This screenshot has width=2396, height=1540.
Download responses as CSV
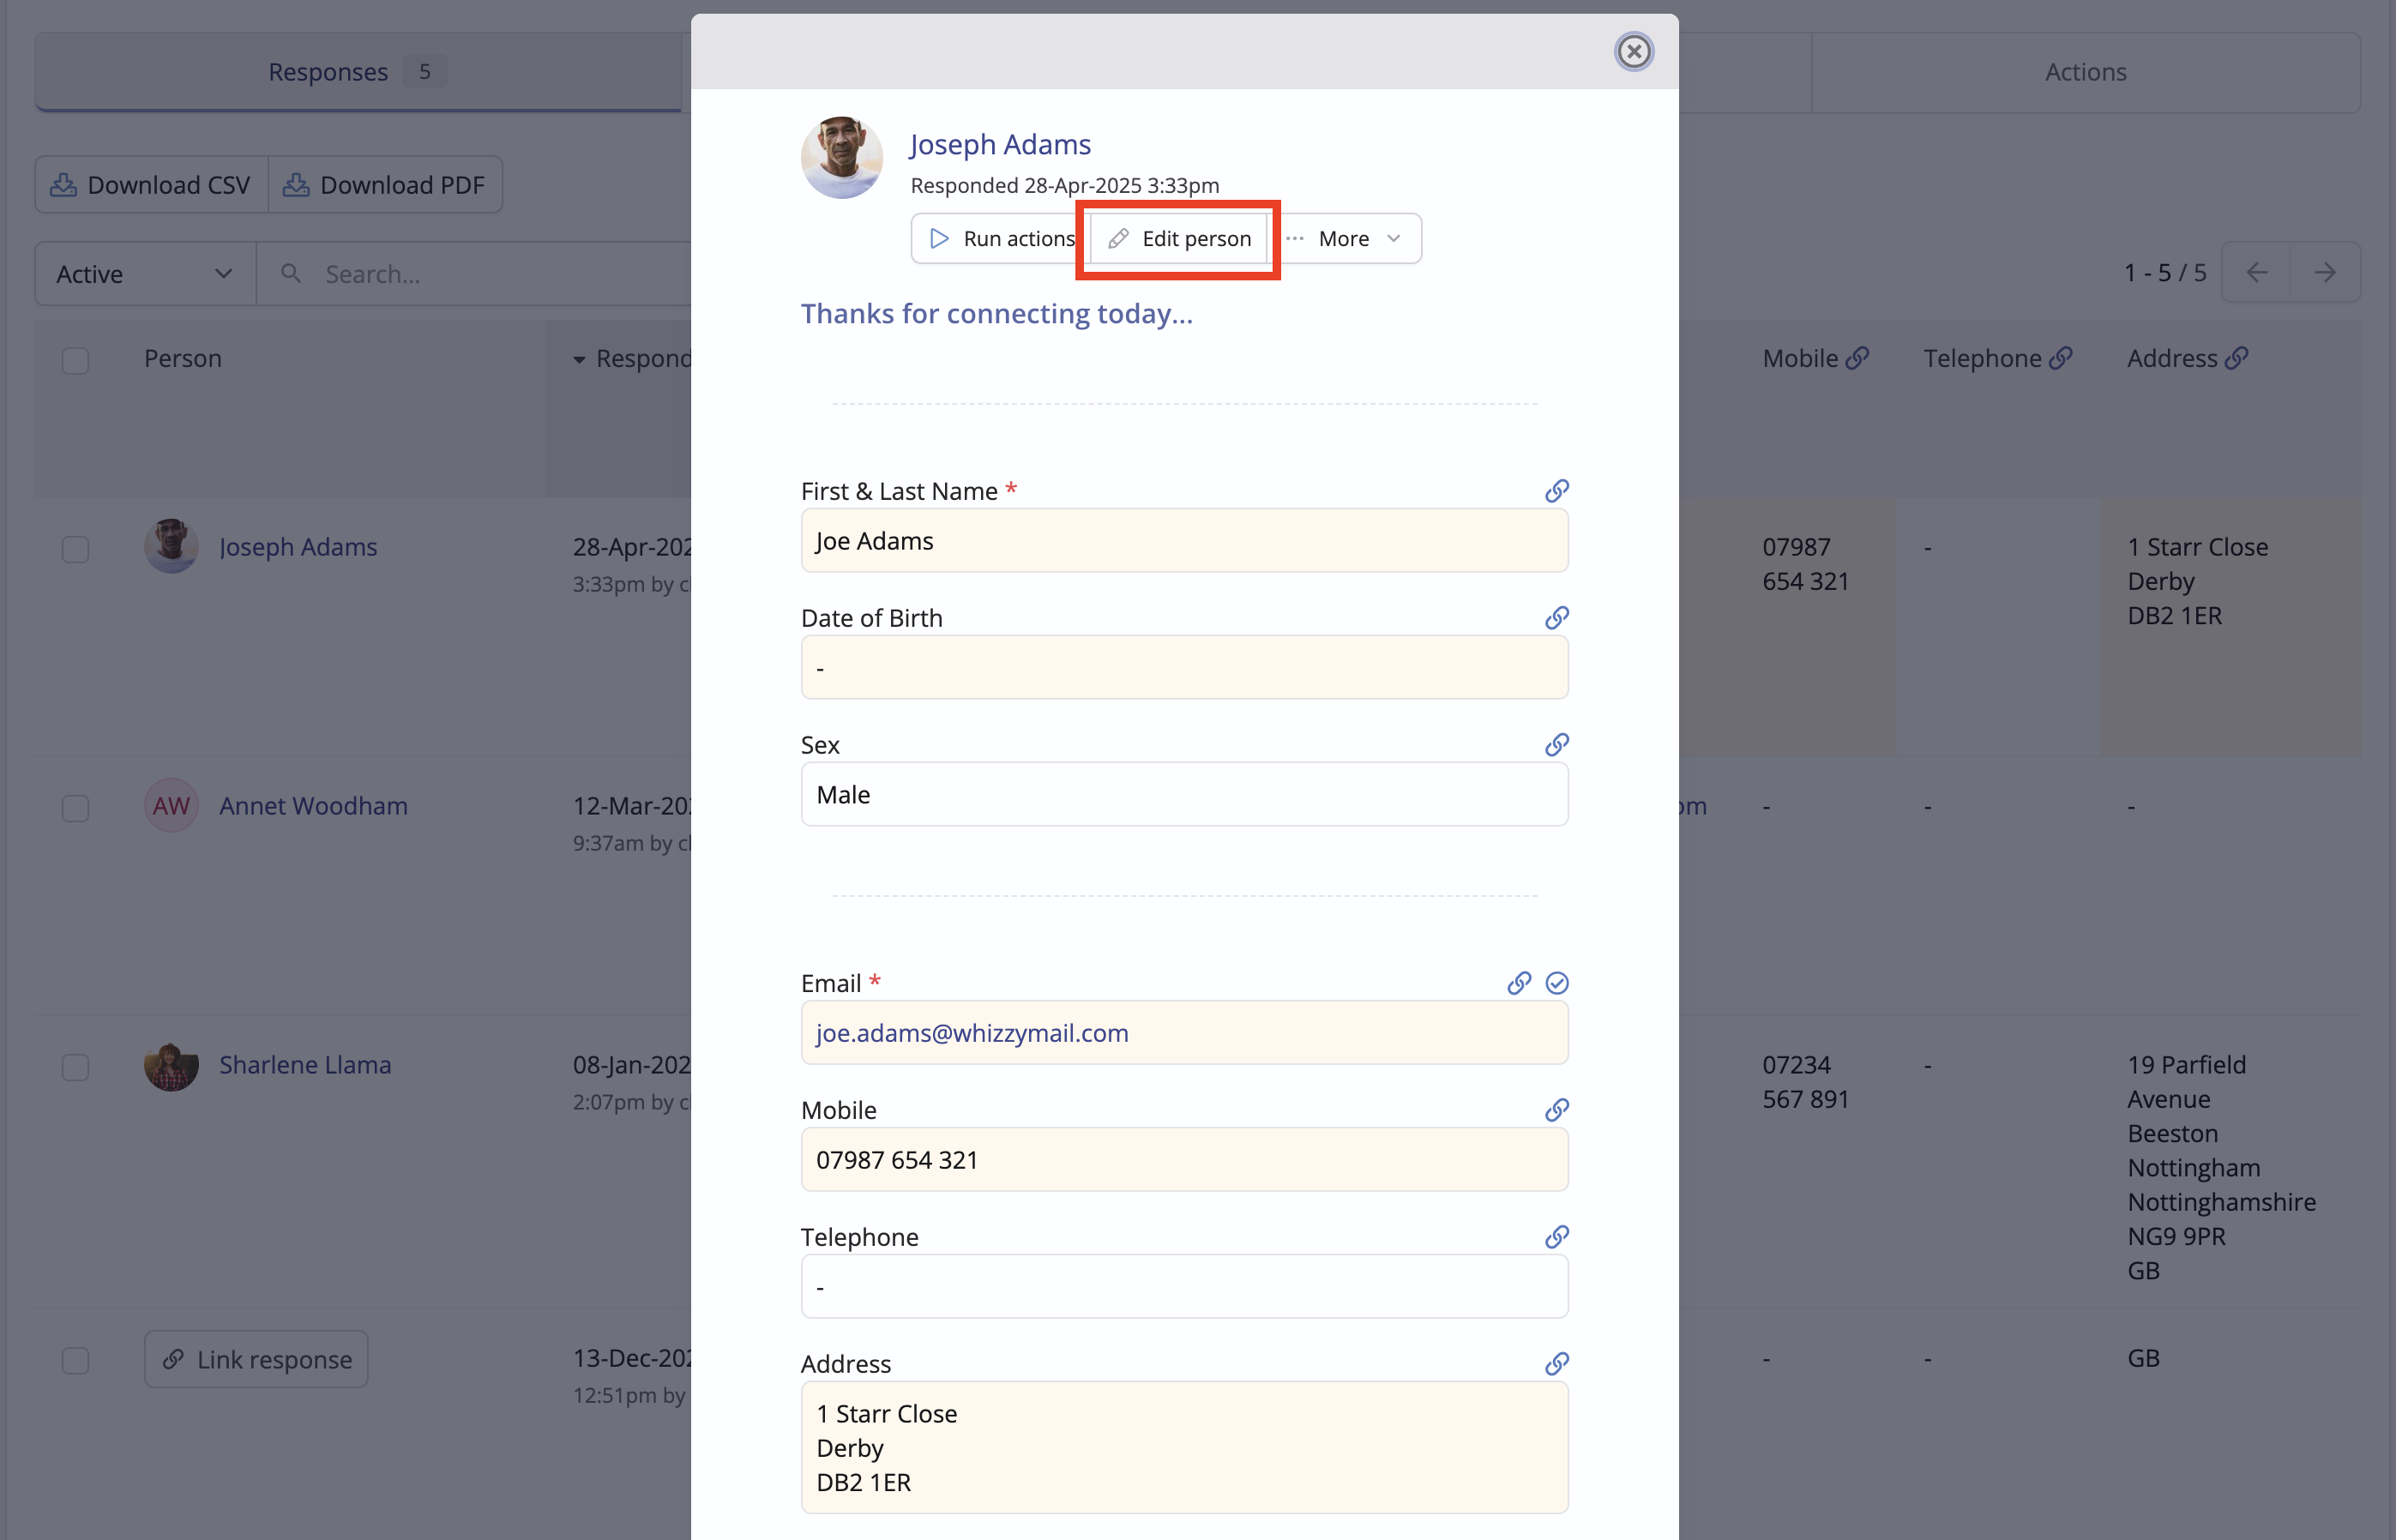point(151,185)
